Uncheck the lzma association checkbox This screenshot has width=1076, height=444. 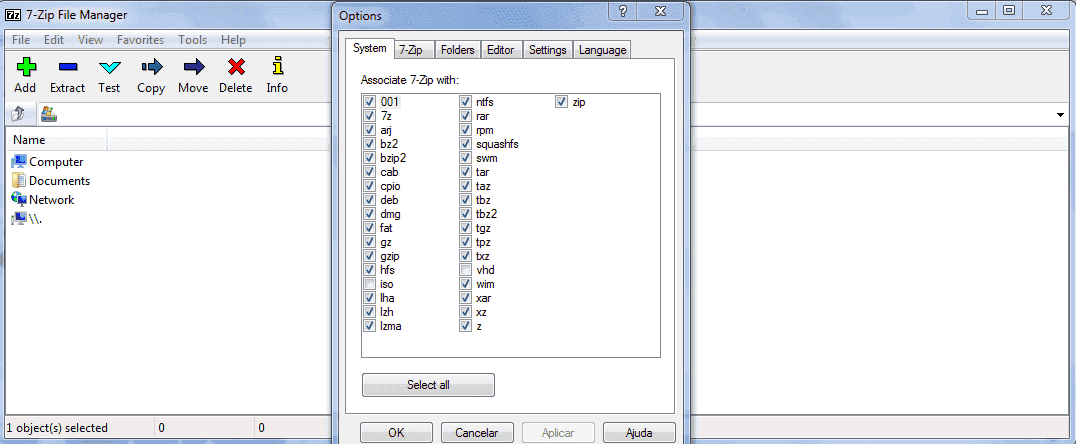[370, 326]
